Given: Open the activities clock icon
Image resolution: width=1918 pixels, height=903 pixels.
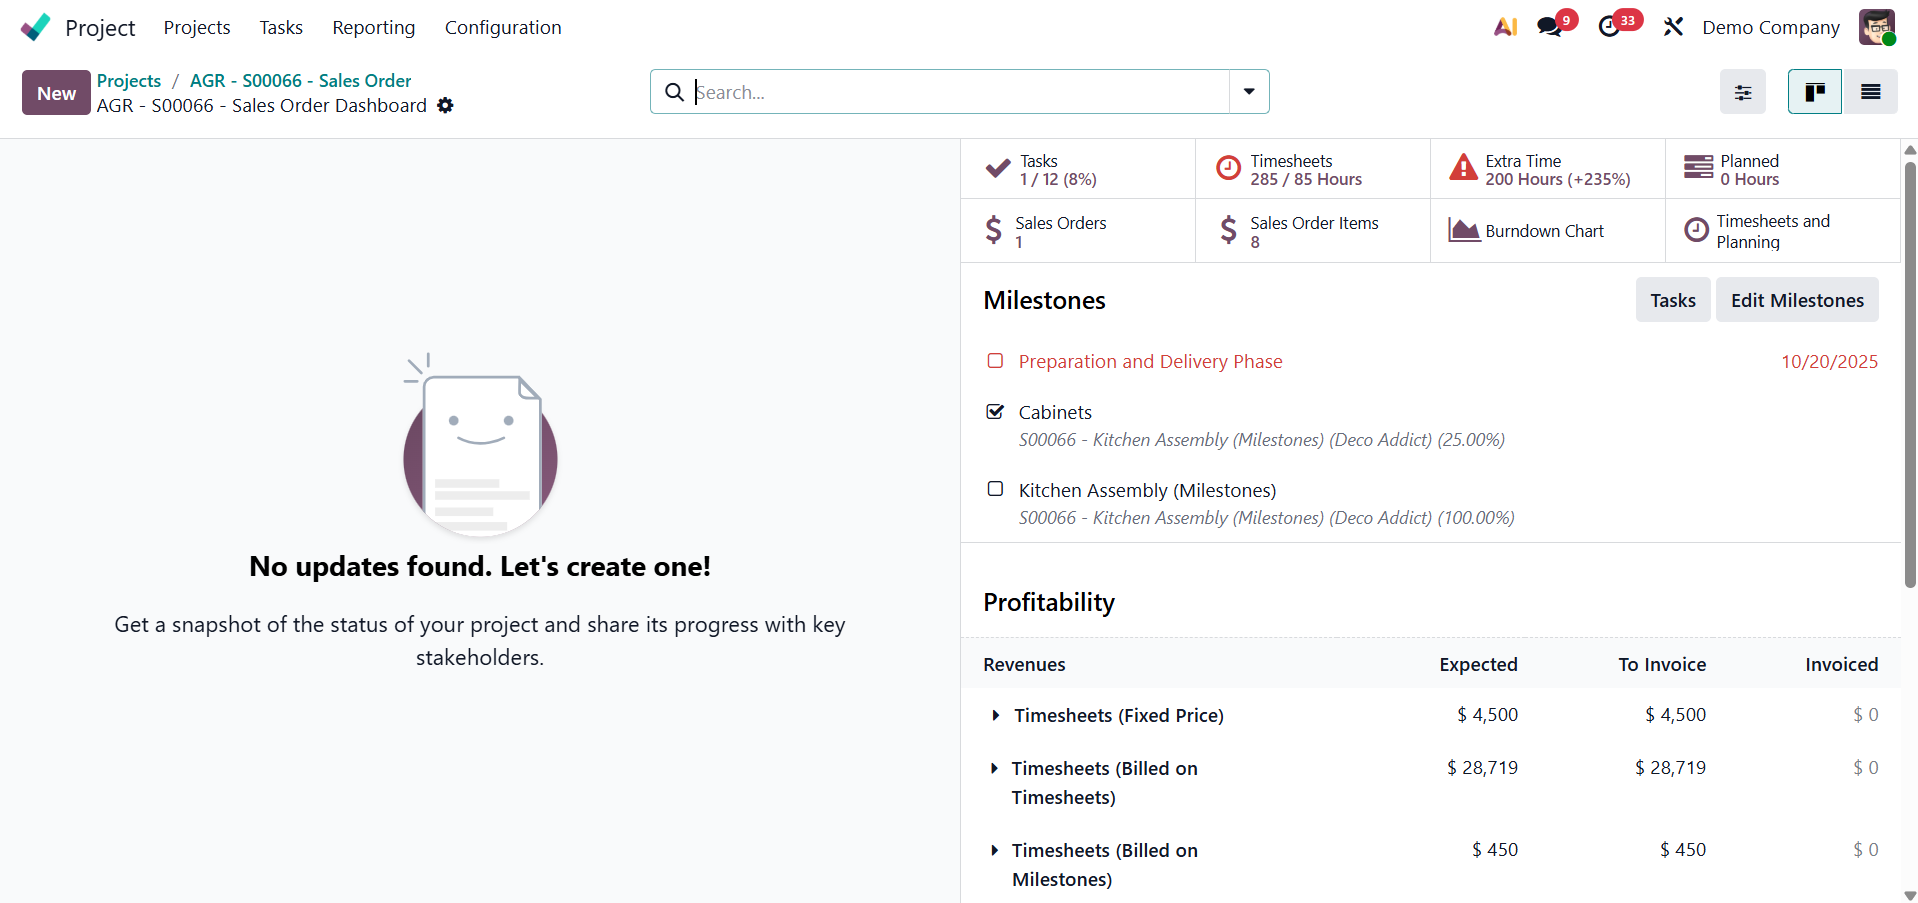Looking at the screenshot, I should point(1609,27).
